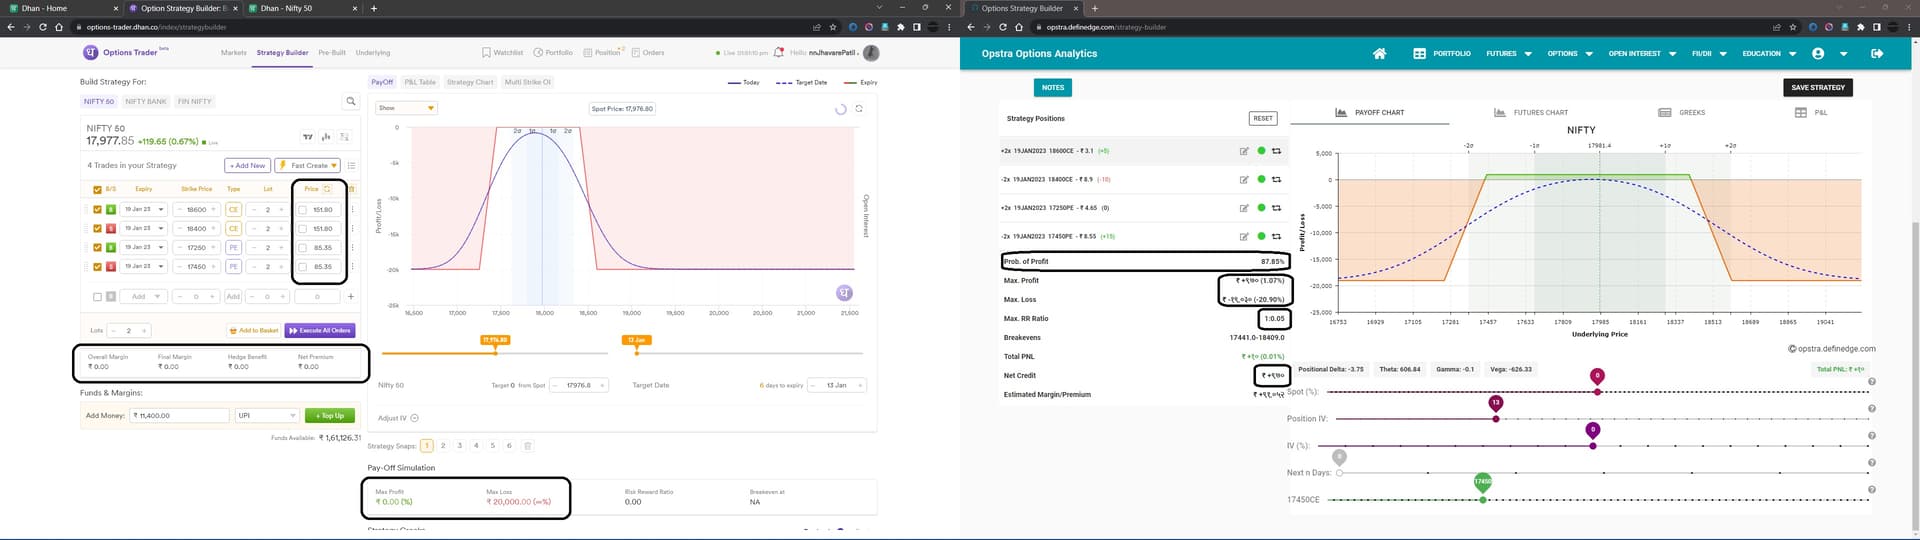Delete strategy snap using trash icon

pos(528,446)
